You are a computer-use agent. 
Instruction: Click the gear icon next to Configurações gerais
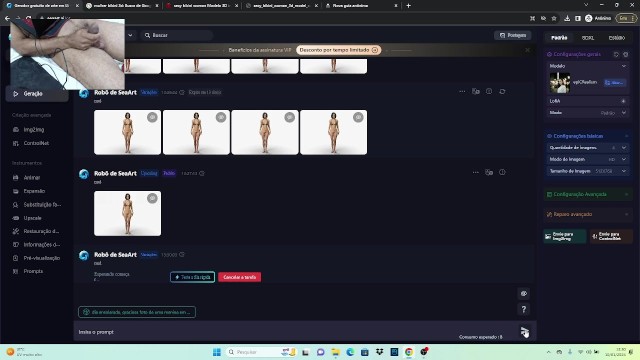[625, 54]
